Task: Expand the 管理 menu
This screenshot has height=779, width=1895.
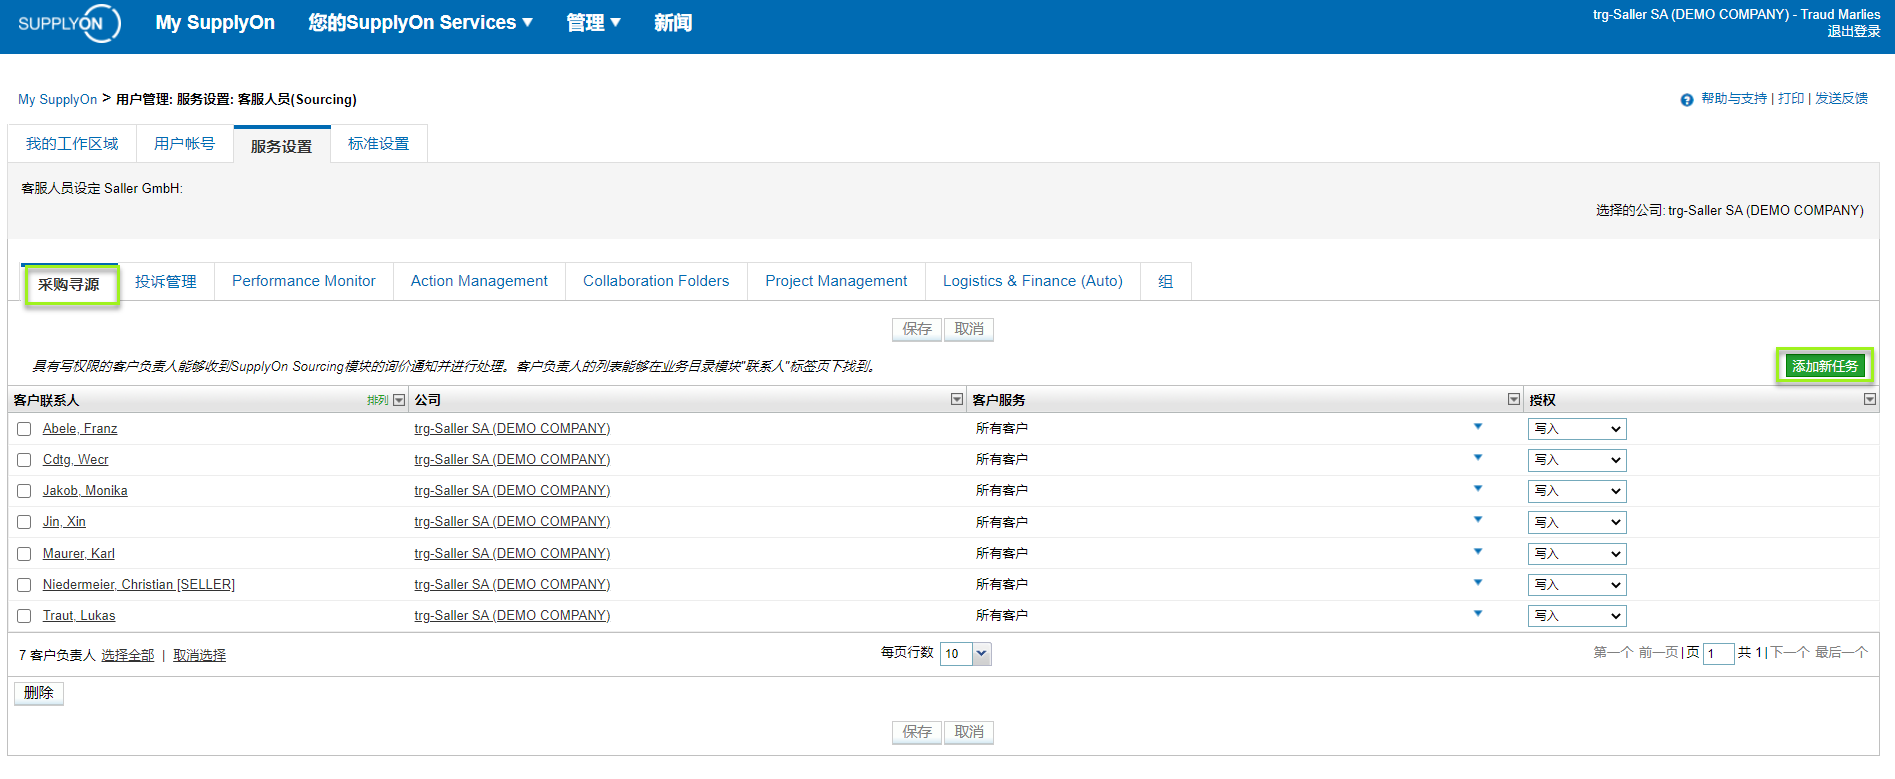Action: coord(593,22)
